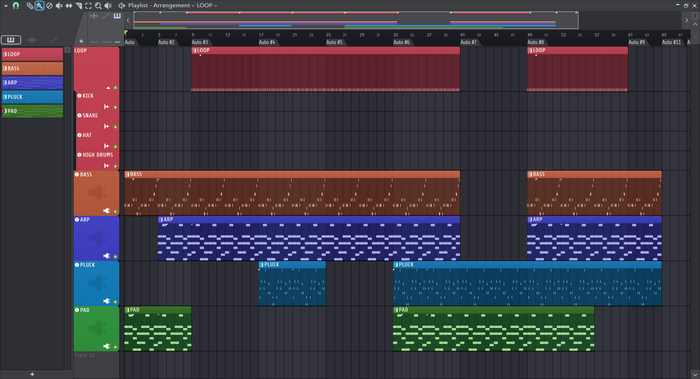Viewport: 700px width, 379px height.
Task: Select the Slice tool
Action: pyautogui.click(x=79, y=6)
